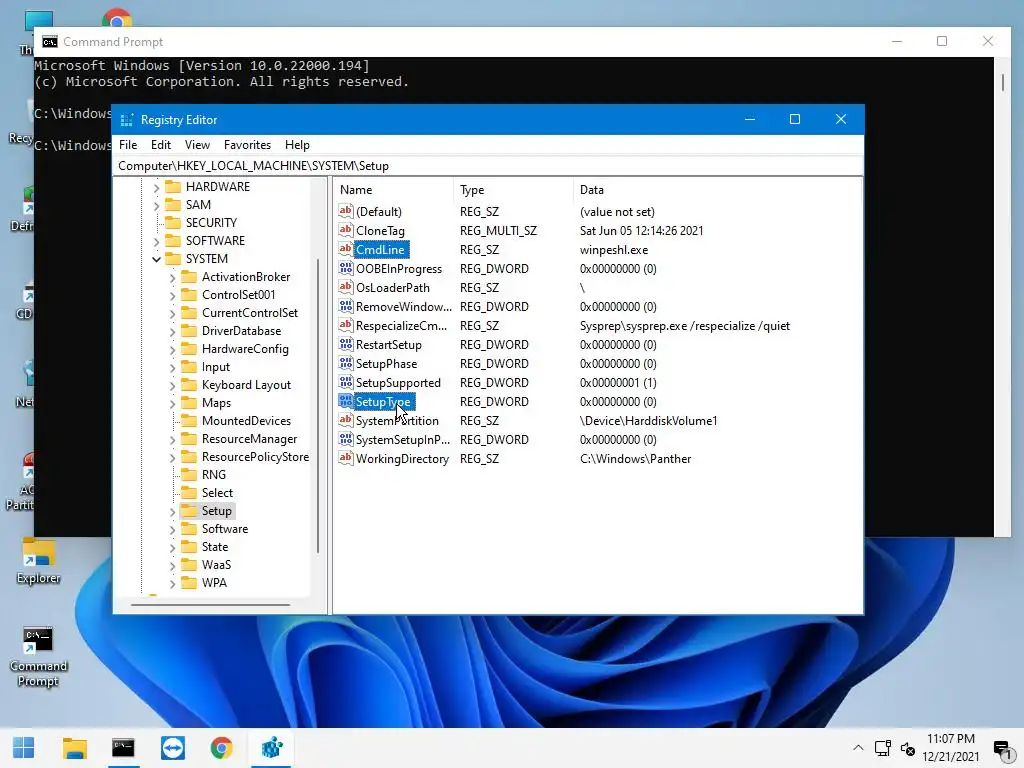Select the SECURITY folder icon

pyautogui.click(x=173, y=223)
